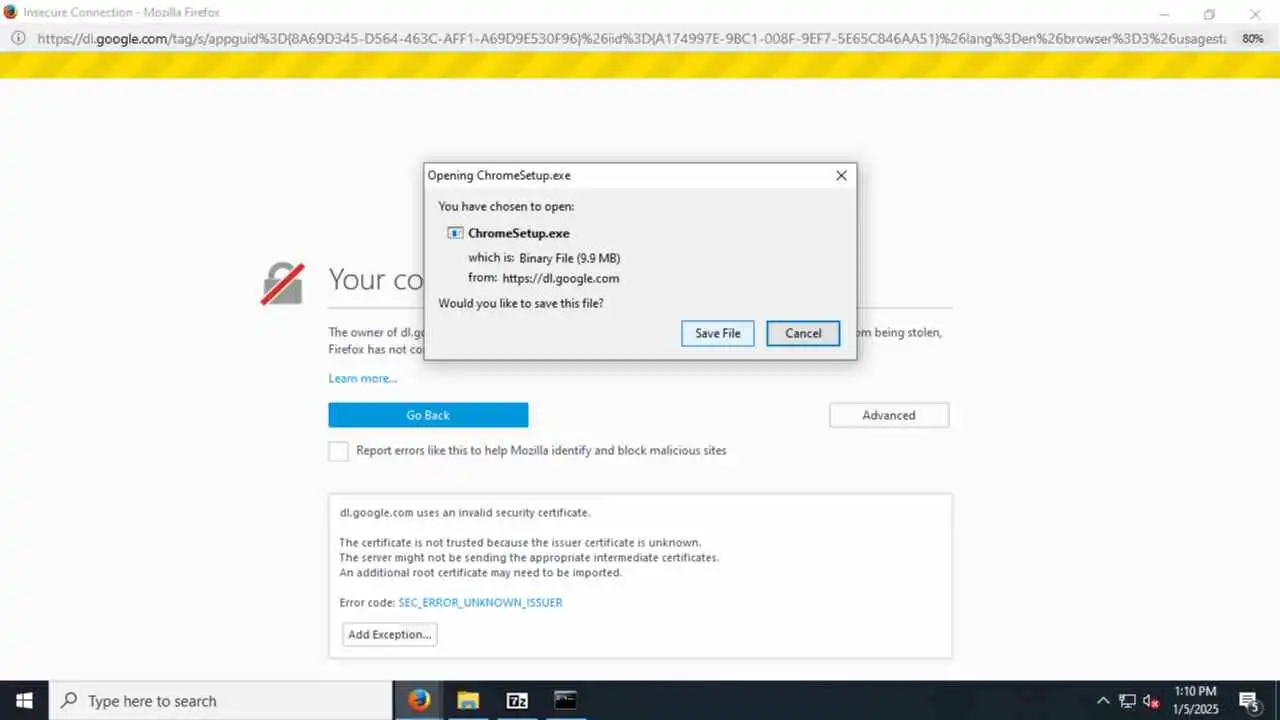The image size is (1280, 720).
Task: Click the dl.google.com URL field
Action: click(630, 38)
